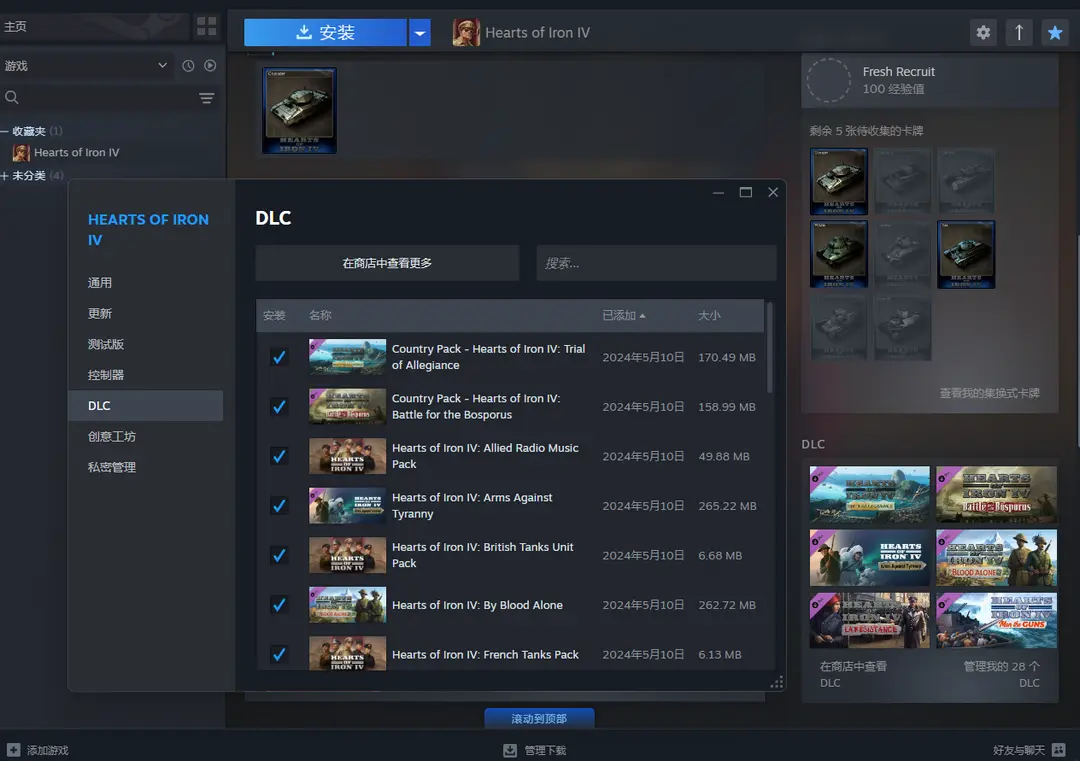Click the add game plus icon
The height and width of the screenshot is (761, 1080).
13,750
